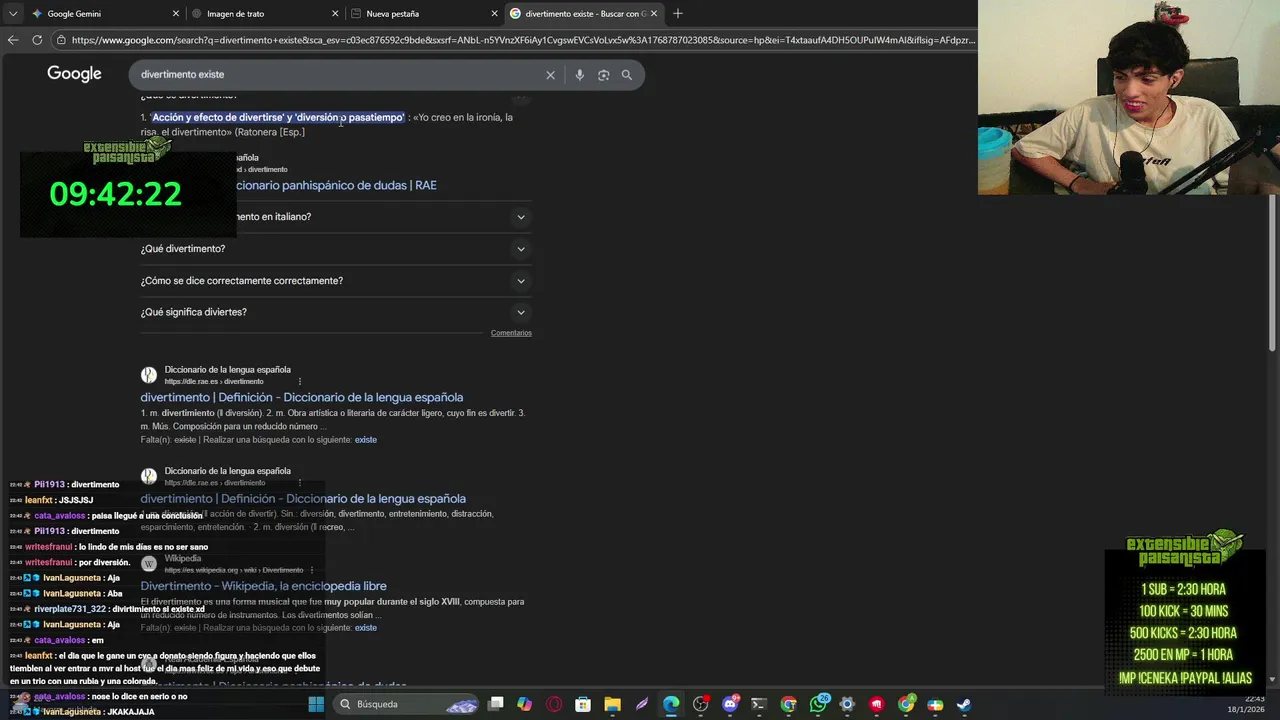
Task: Open the Opera browser taskbar icon
Action: tap(554, 704)
